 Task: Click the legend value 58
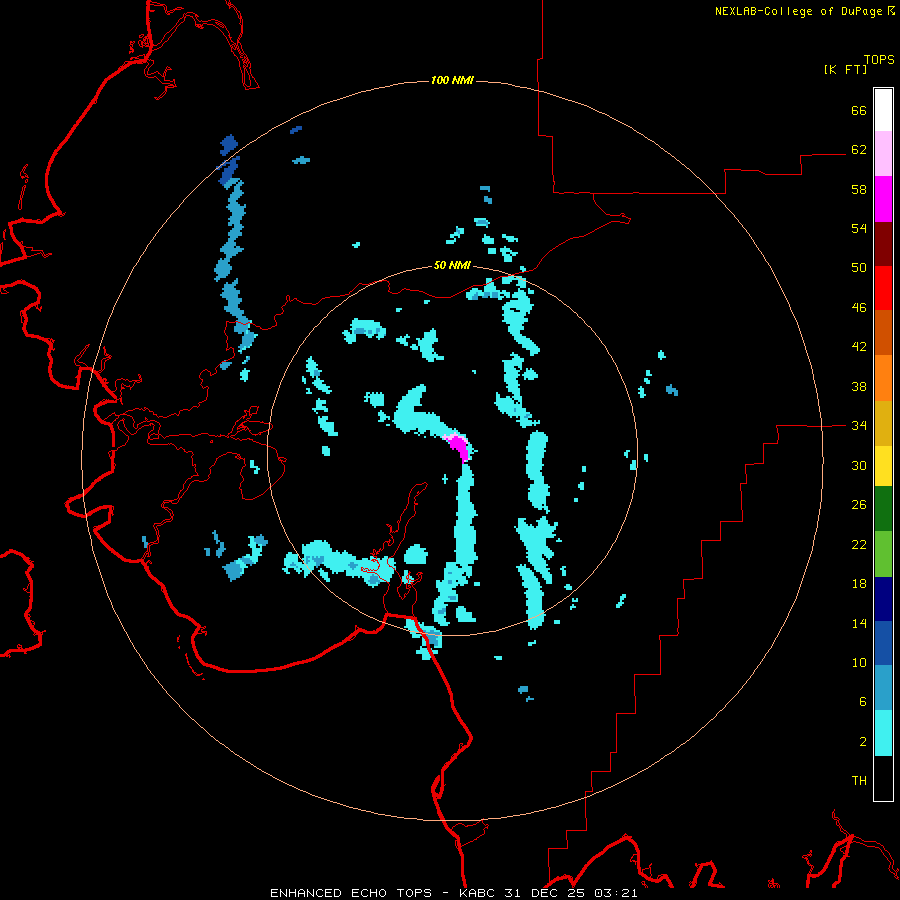click(x=859, y=189)
